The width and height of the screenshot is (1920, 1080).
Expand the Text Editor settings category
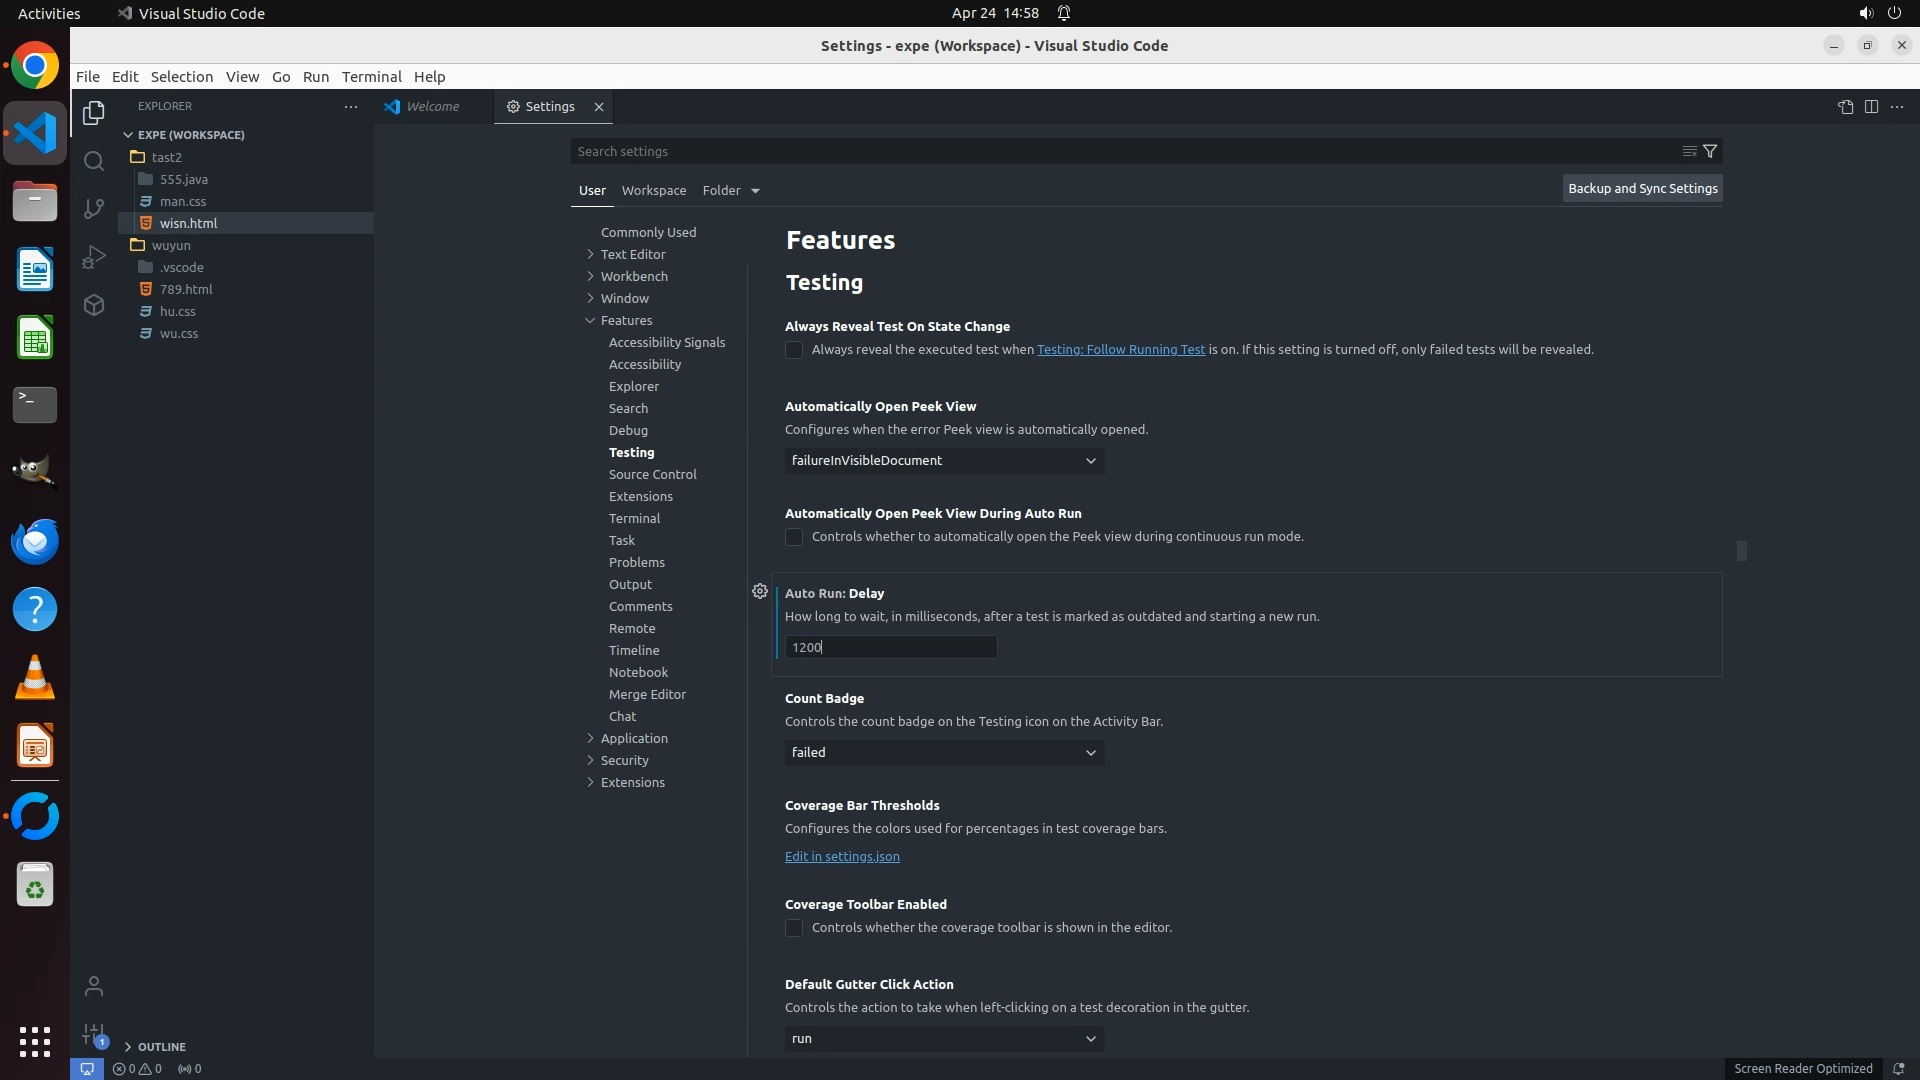click(x=632, y=254)
